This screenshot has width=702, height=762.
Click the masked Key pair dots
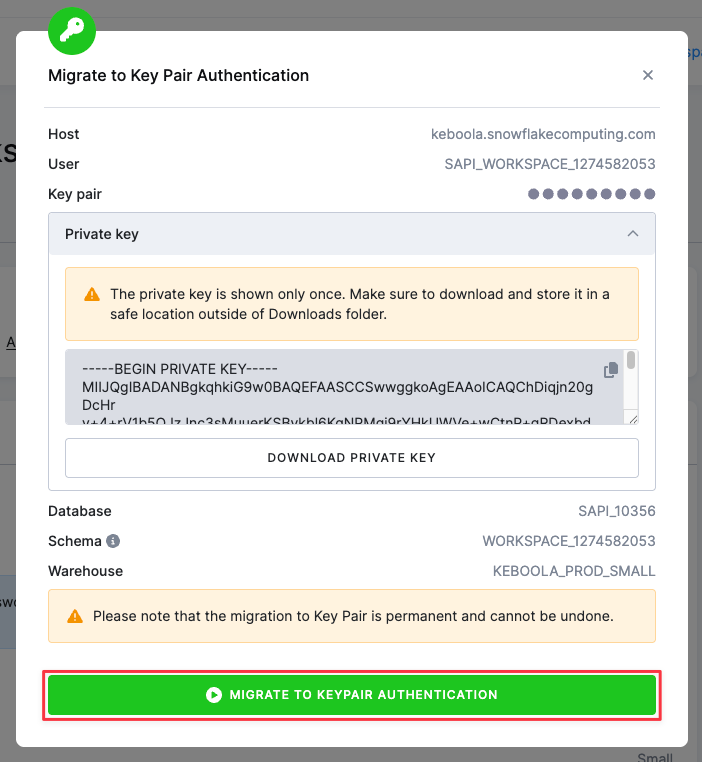(591, 194)
